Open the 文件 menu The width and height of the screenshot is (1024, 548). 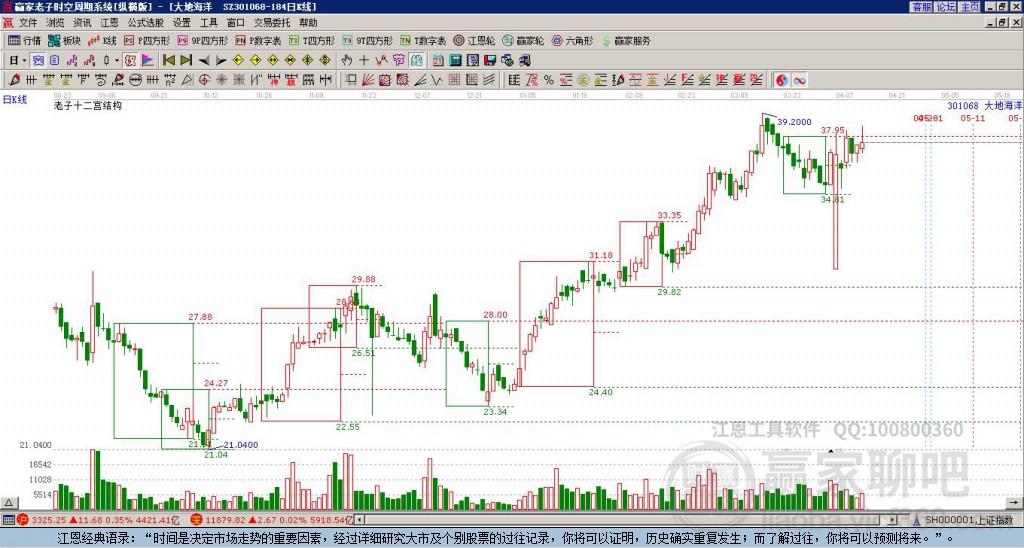pyautogui.click(x=28, y=23)
